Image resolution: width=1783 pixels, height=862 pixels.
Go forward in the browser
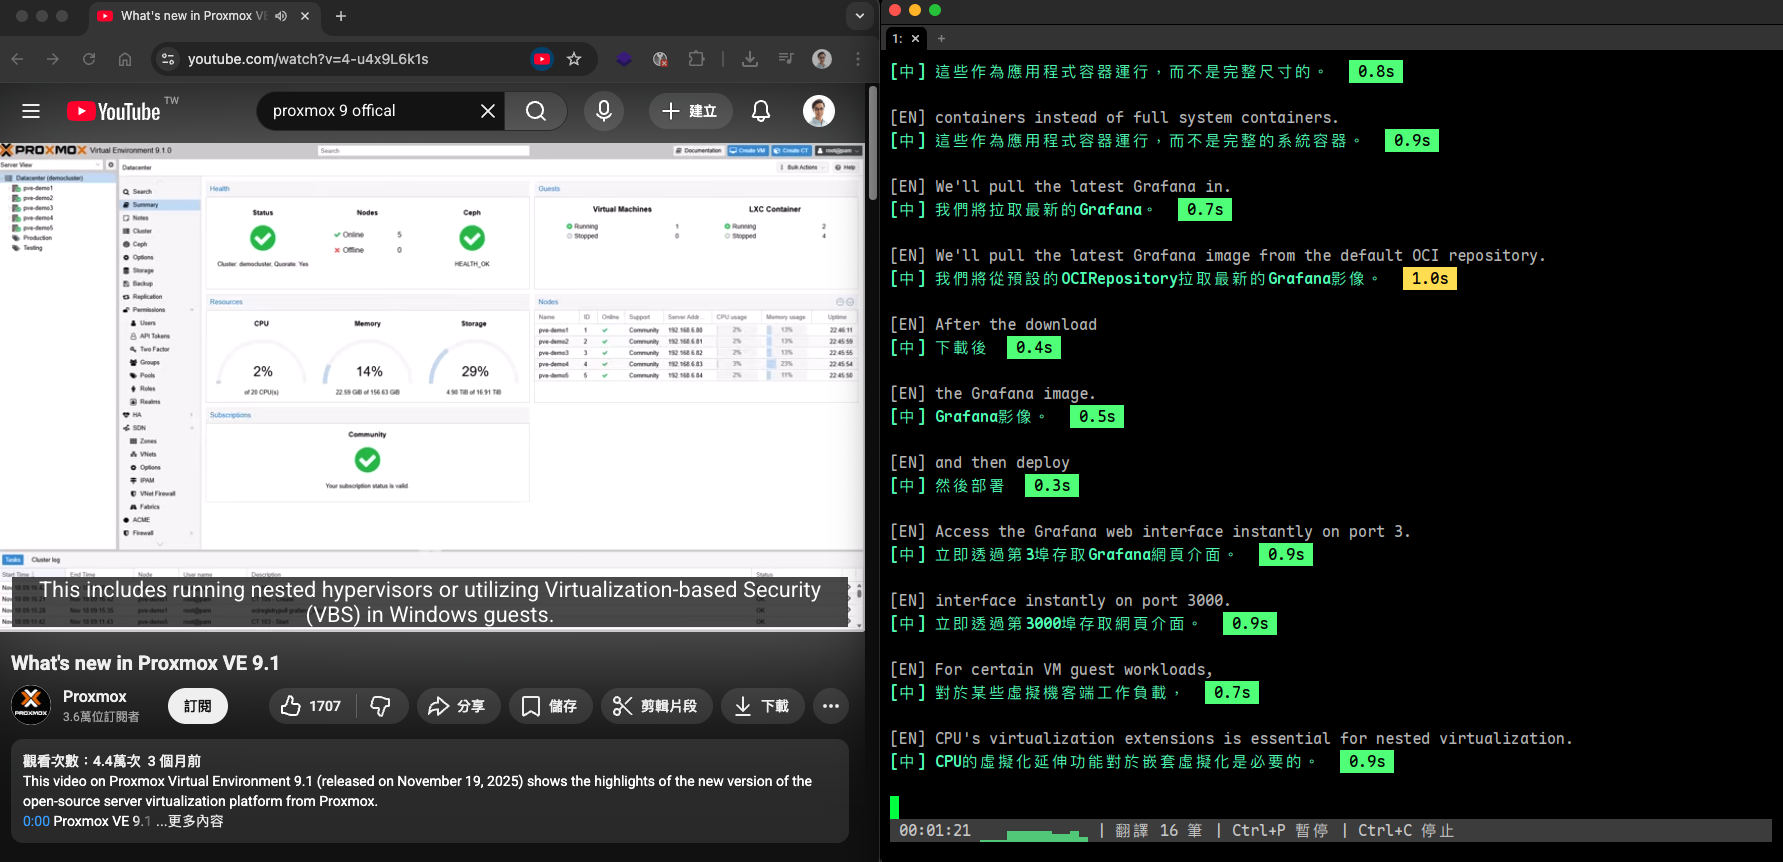point(53,59)
